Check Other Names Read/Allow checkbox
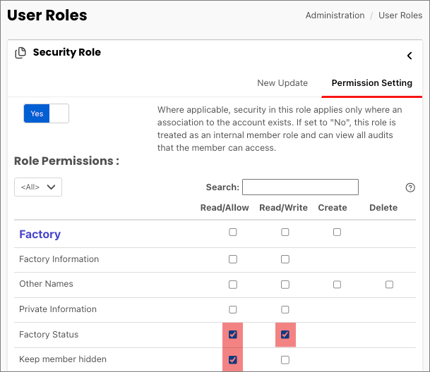The height and width of the screenshot is (372, 430). pos(233,285)
